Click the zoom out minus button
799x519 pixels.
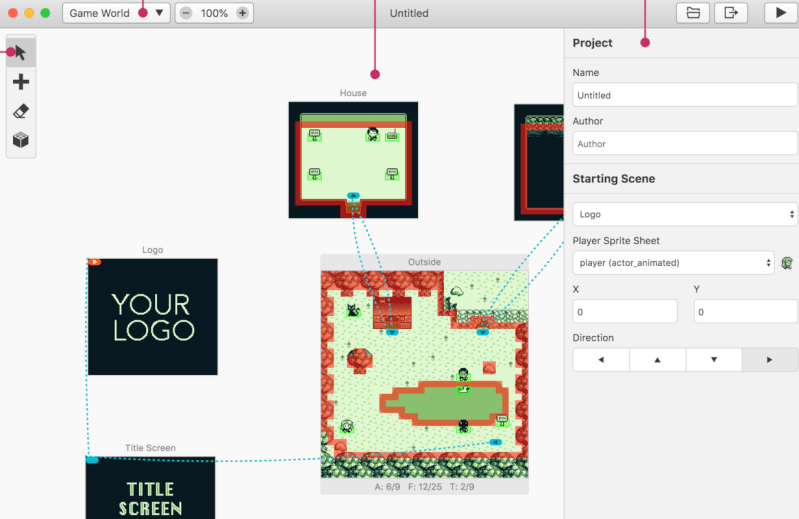186,13
